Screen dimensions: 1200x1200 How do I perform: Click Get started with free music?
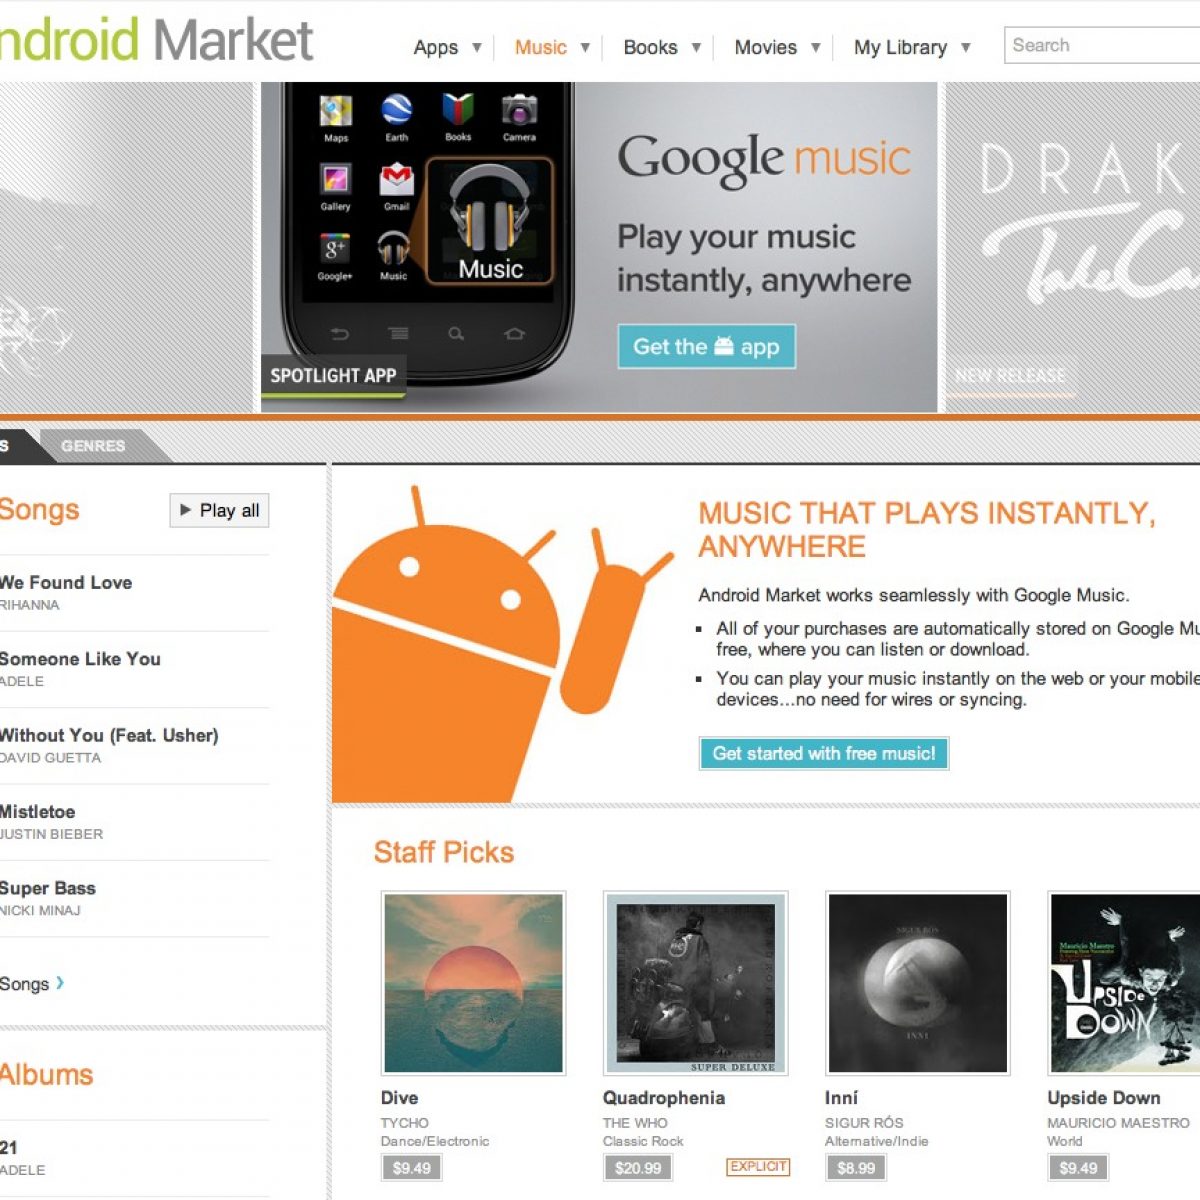824,753
